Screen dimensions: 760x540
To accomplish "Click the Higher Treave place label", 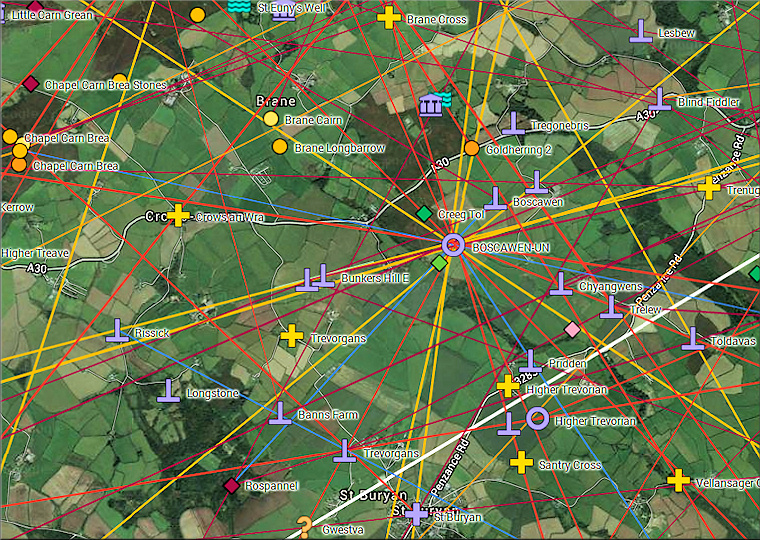I will pyautogui.click(x=35, y=253).
